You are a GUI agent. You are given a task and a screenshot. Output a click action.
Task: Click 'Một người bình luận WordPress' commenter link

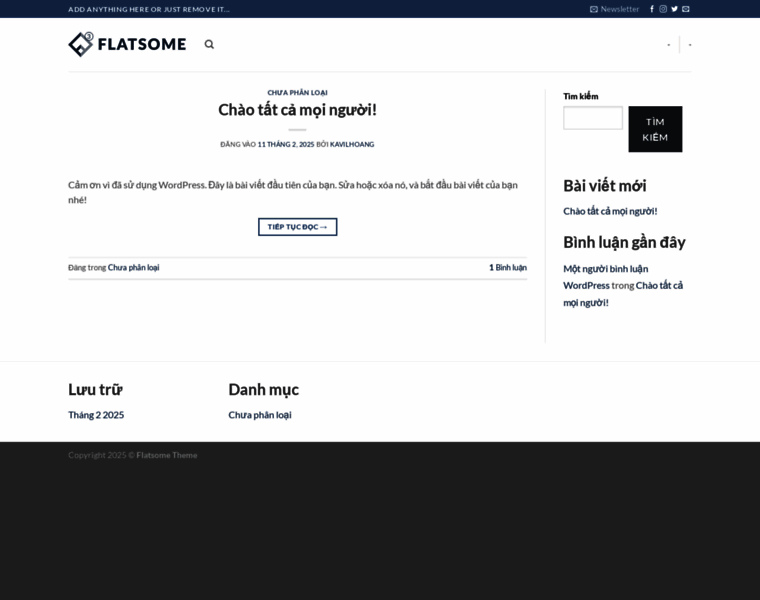click(x=605, y=276)
